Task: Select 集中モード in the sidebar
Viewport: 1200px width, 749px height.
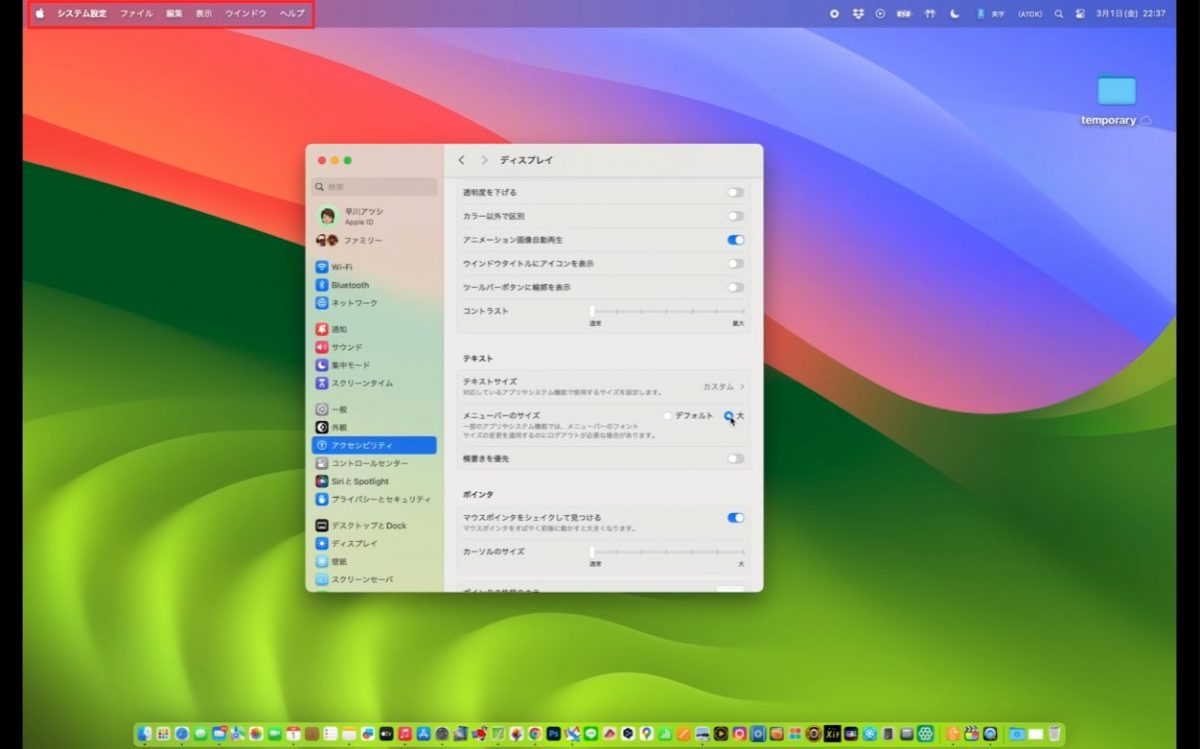Action: [x=374, y=365]
